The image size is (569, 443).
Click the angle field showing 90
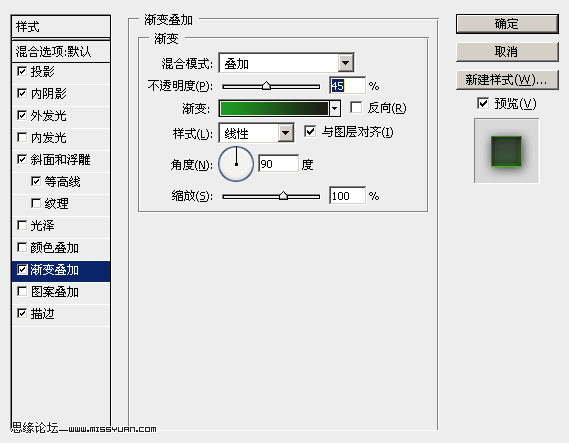278,164
